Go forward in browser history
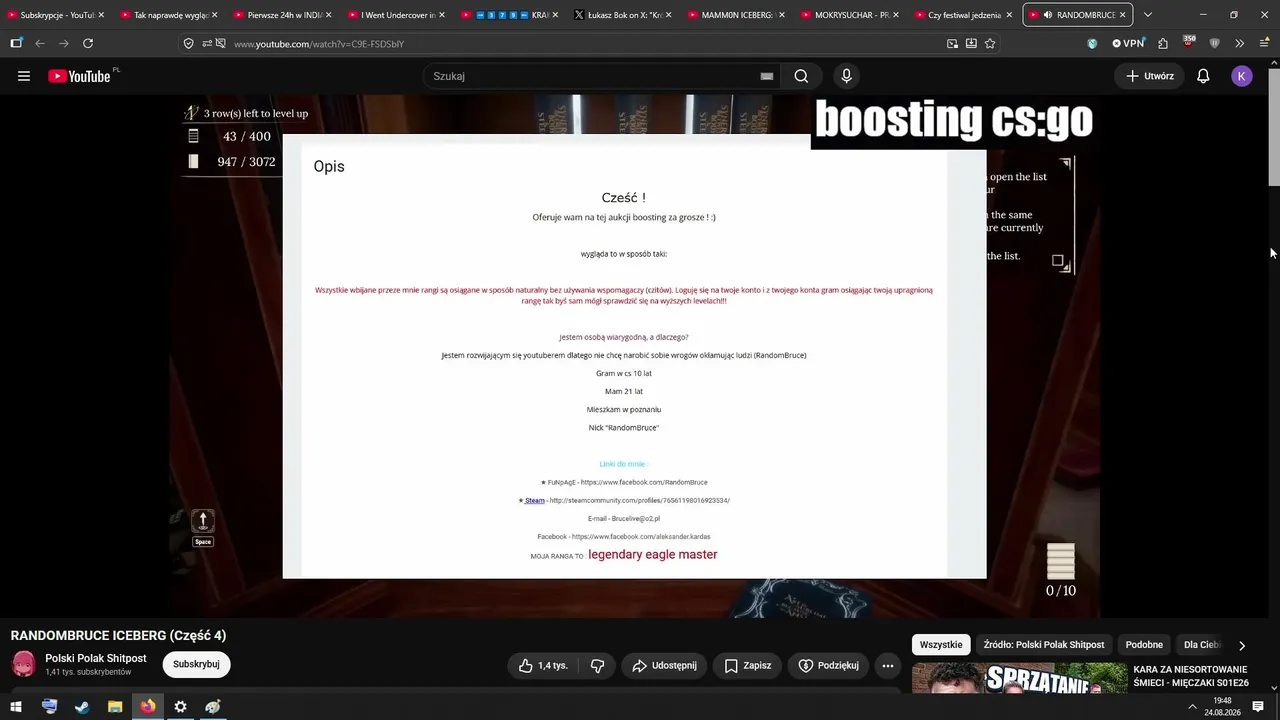This screenshot has width=1280, height=720. pos(64,44)
